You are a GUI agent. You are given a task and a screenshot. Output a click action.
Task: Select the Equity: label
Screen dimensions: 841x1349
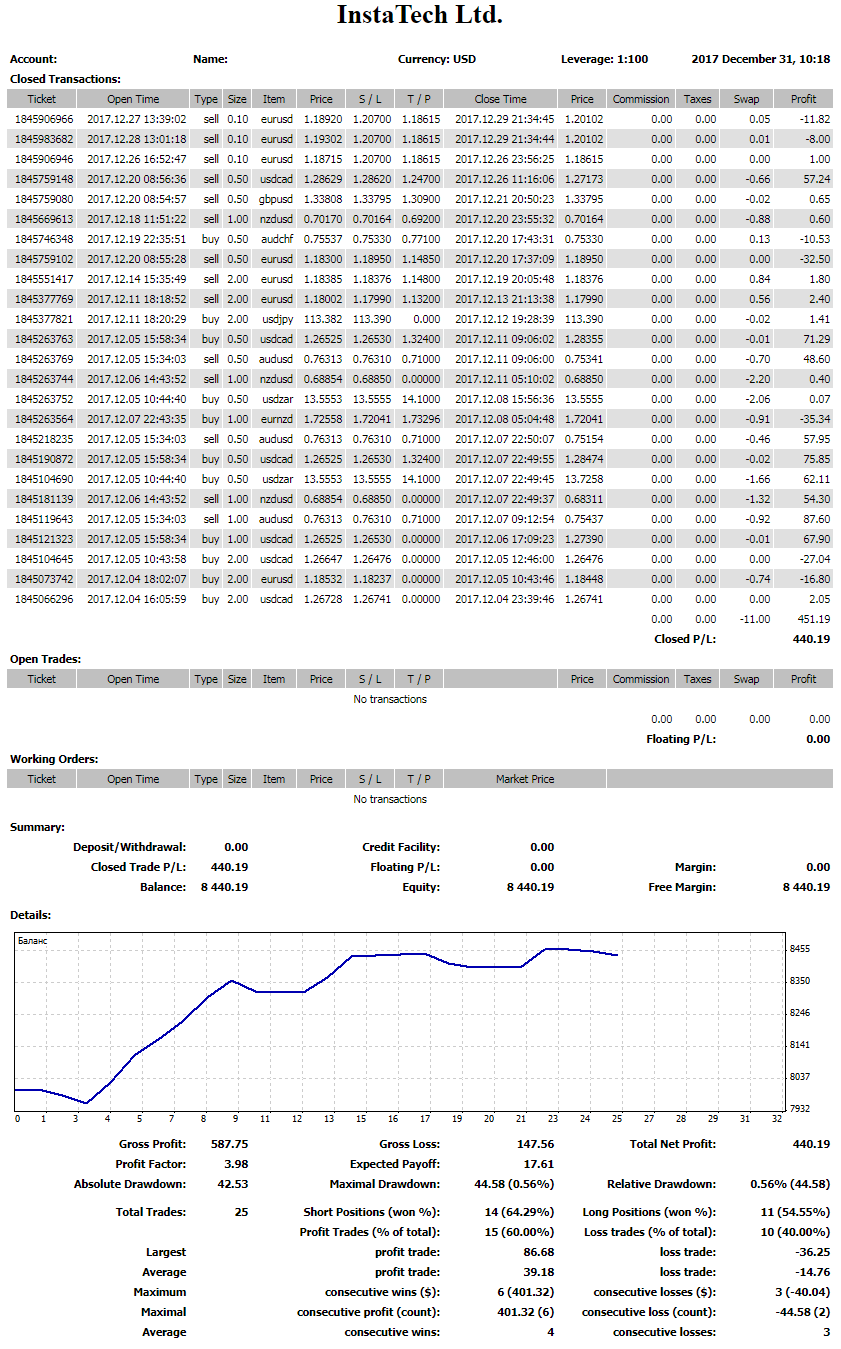point(422,887)
